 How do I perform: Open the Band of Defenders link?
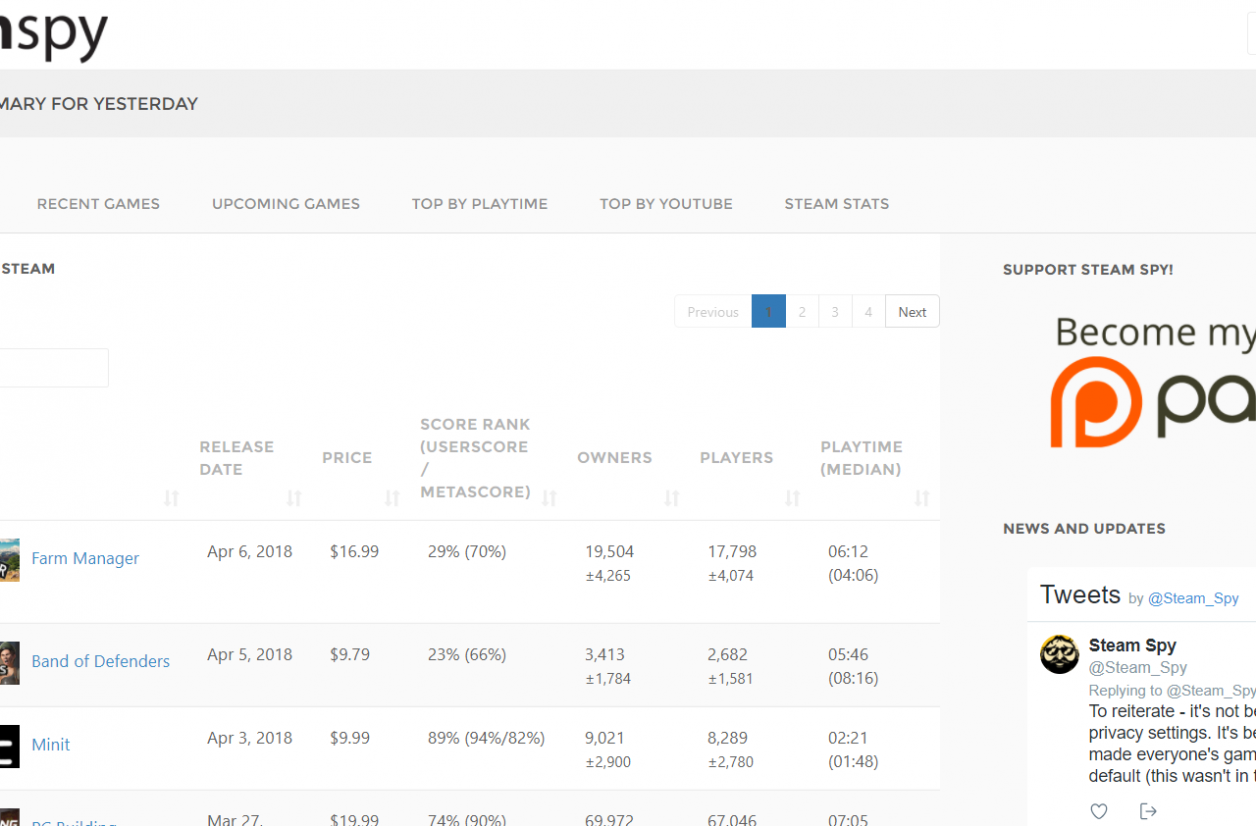tap(101, 661)
